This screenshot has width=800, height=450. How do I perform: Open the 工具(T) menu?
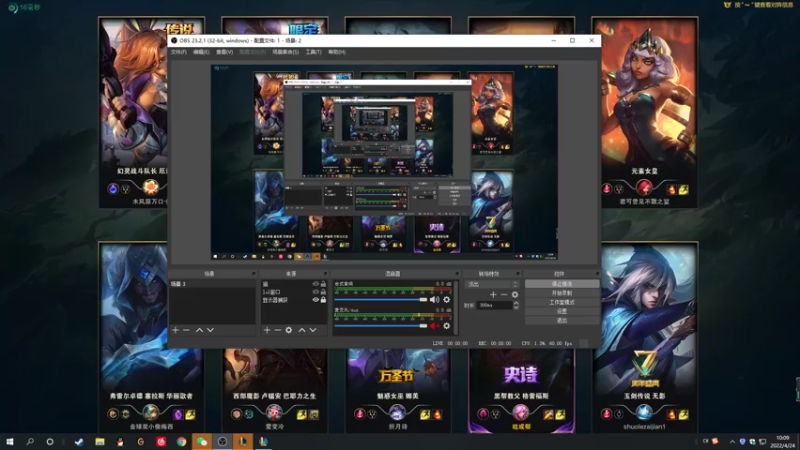point(313,52)
